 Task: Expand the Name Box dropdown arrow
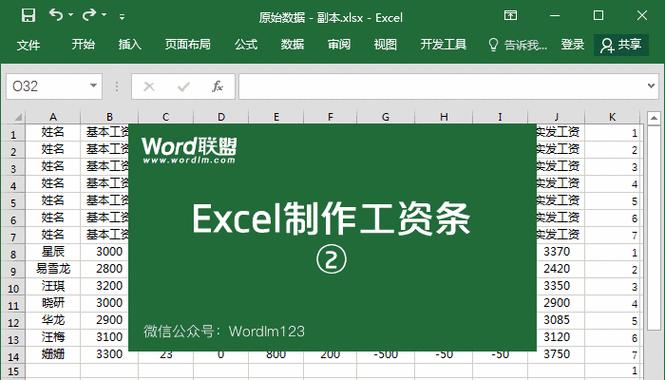[x=93, y=86]
